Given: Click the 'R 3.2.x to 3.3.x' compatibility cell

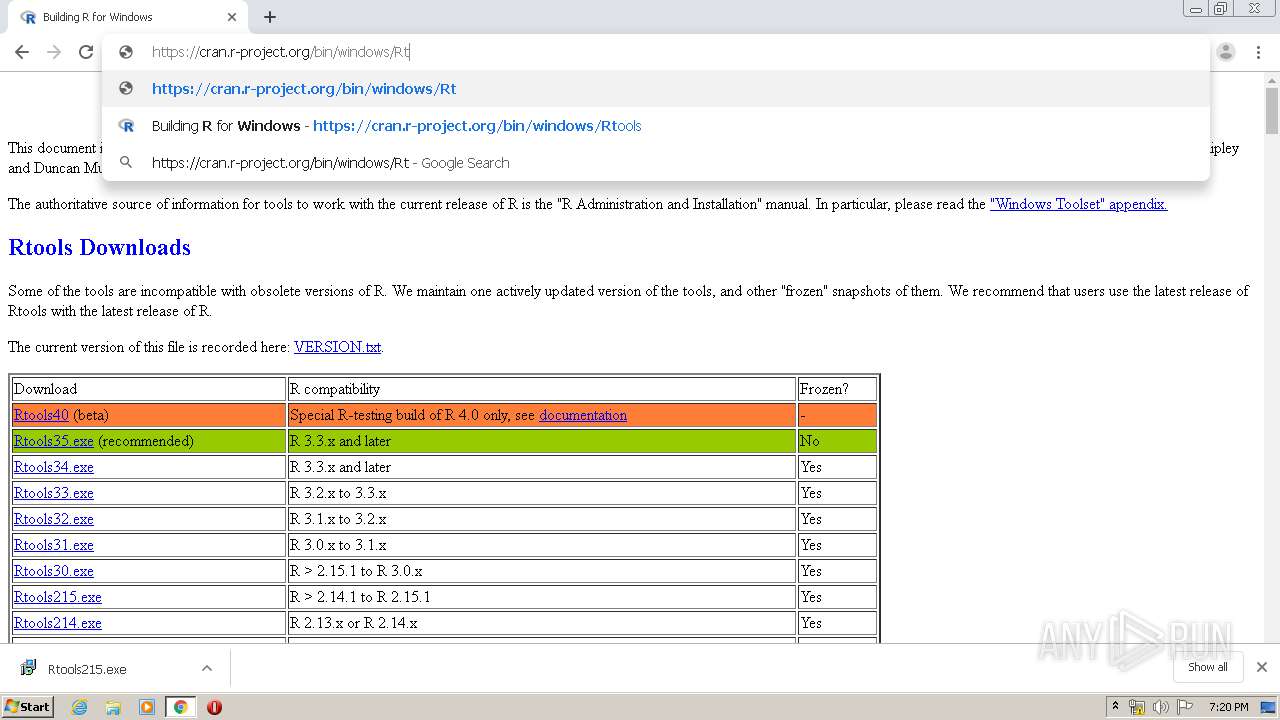Looking at the screenshot, I should click(542, 493).
